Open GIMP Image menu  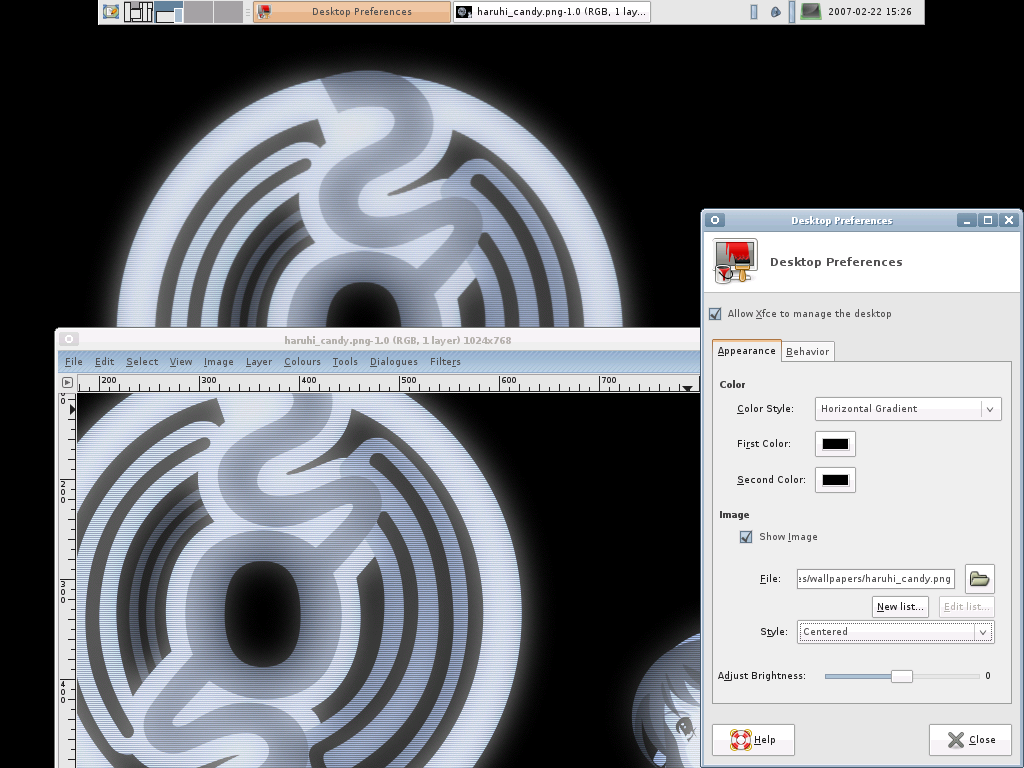[218, 362]
